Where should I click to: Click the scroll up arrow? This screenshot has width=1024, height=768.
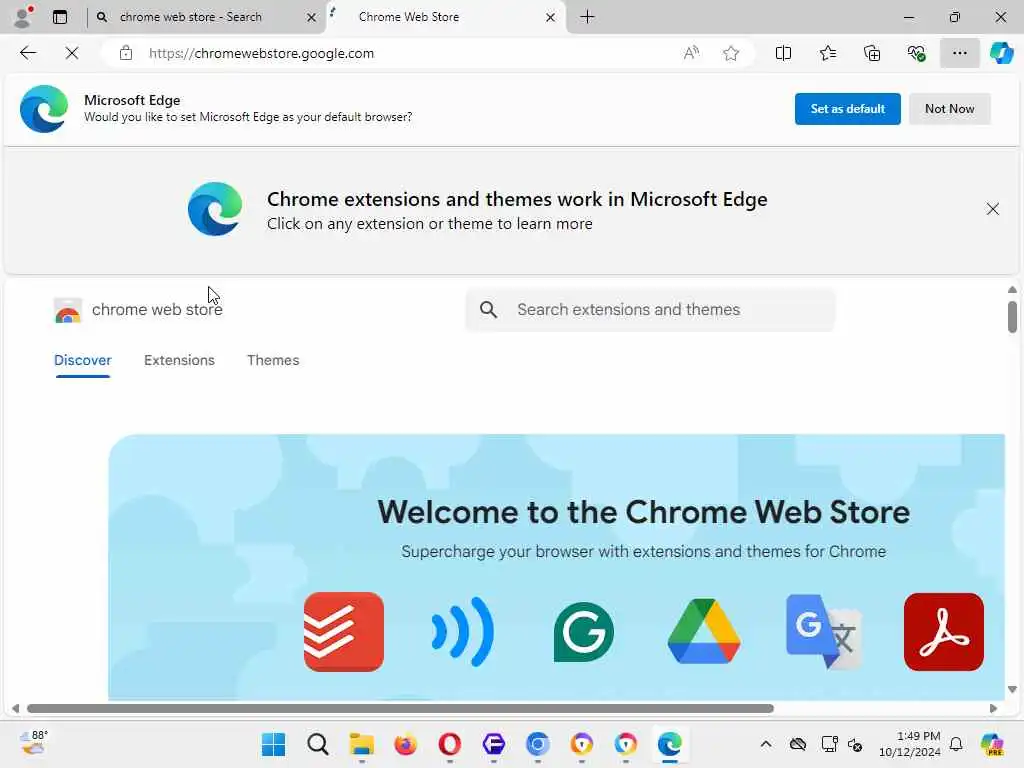(x=1012, y=289)
